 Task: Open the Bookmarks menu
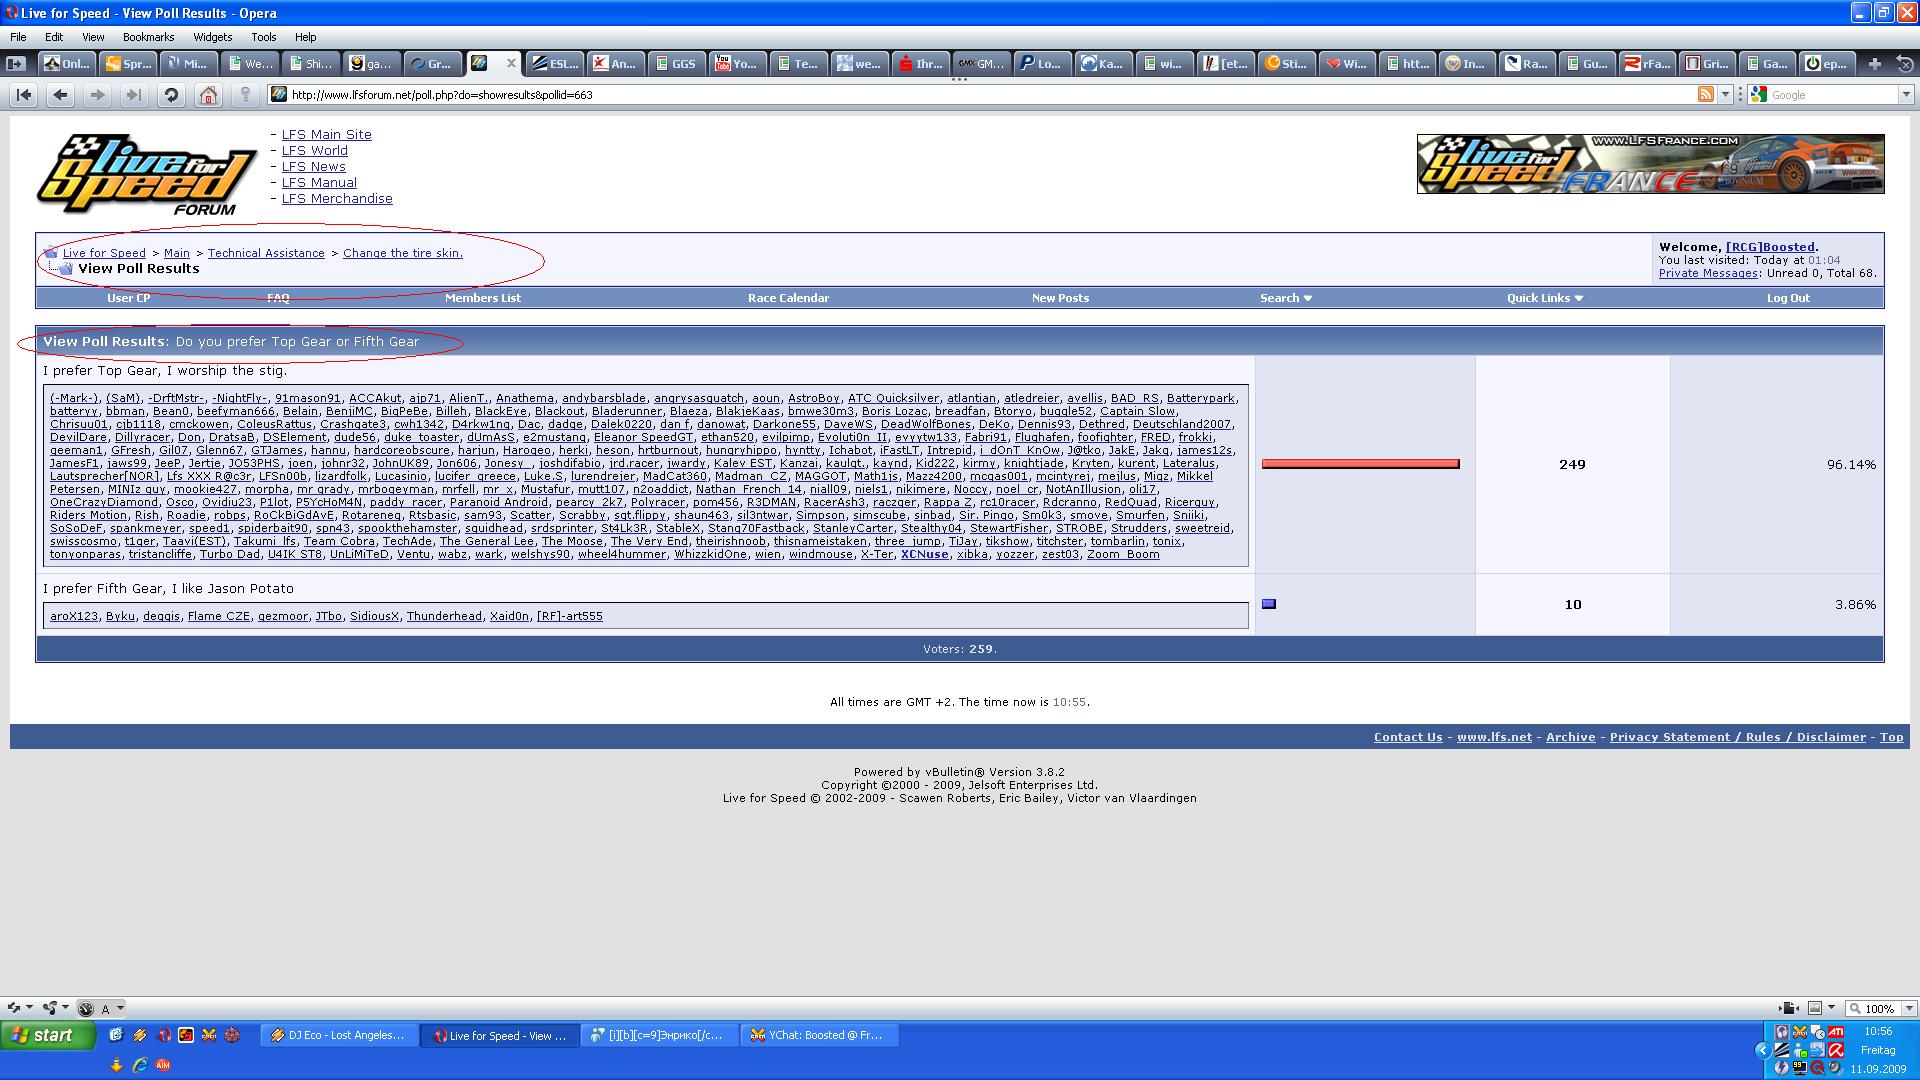click(148, 37)
